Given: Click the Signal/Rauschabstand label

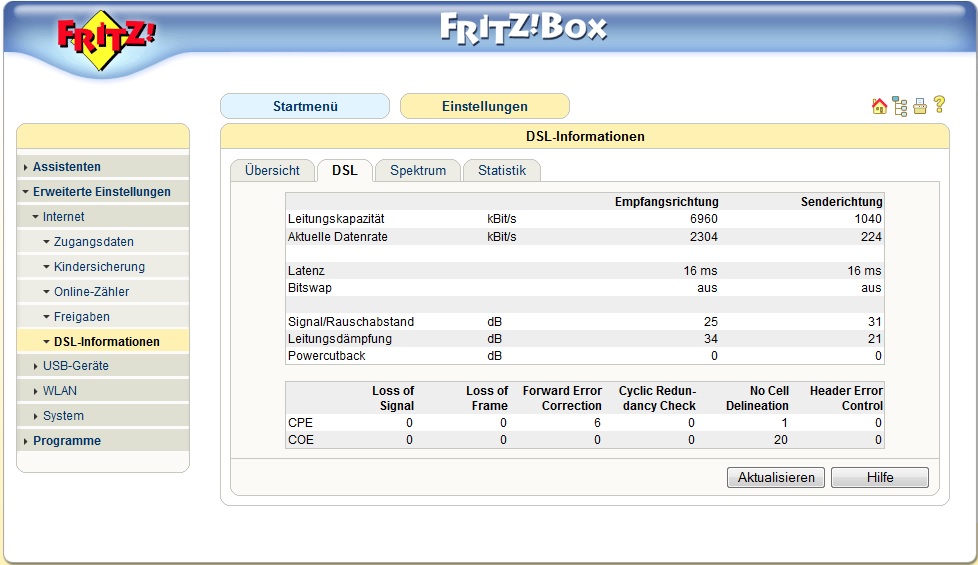Looking at the screenshot, I should [x=351, y=322].
